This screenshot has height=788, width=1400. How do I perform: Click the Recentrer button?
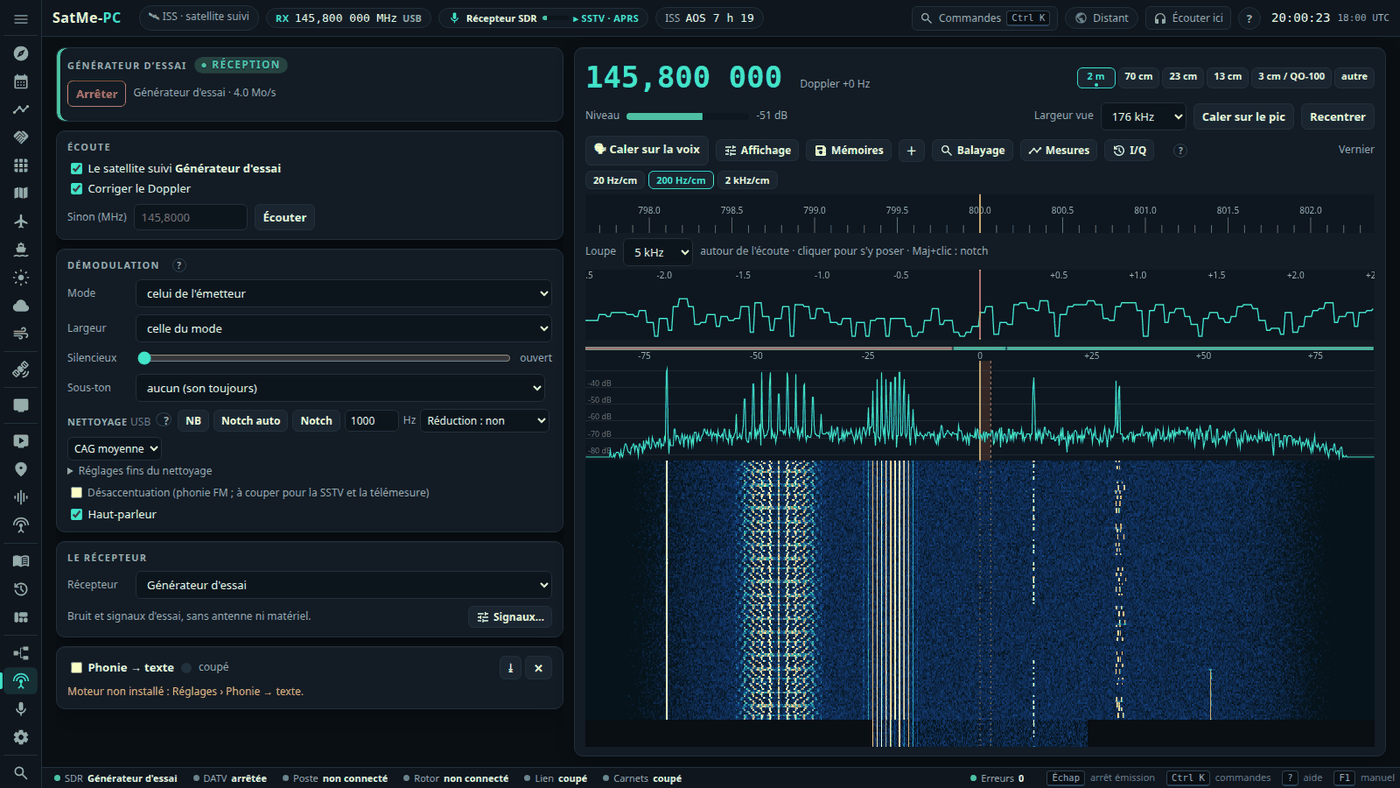[x=1337, y=117]
